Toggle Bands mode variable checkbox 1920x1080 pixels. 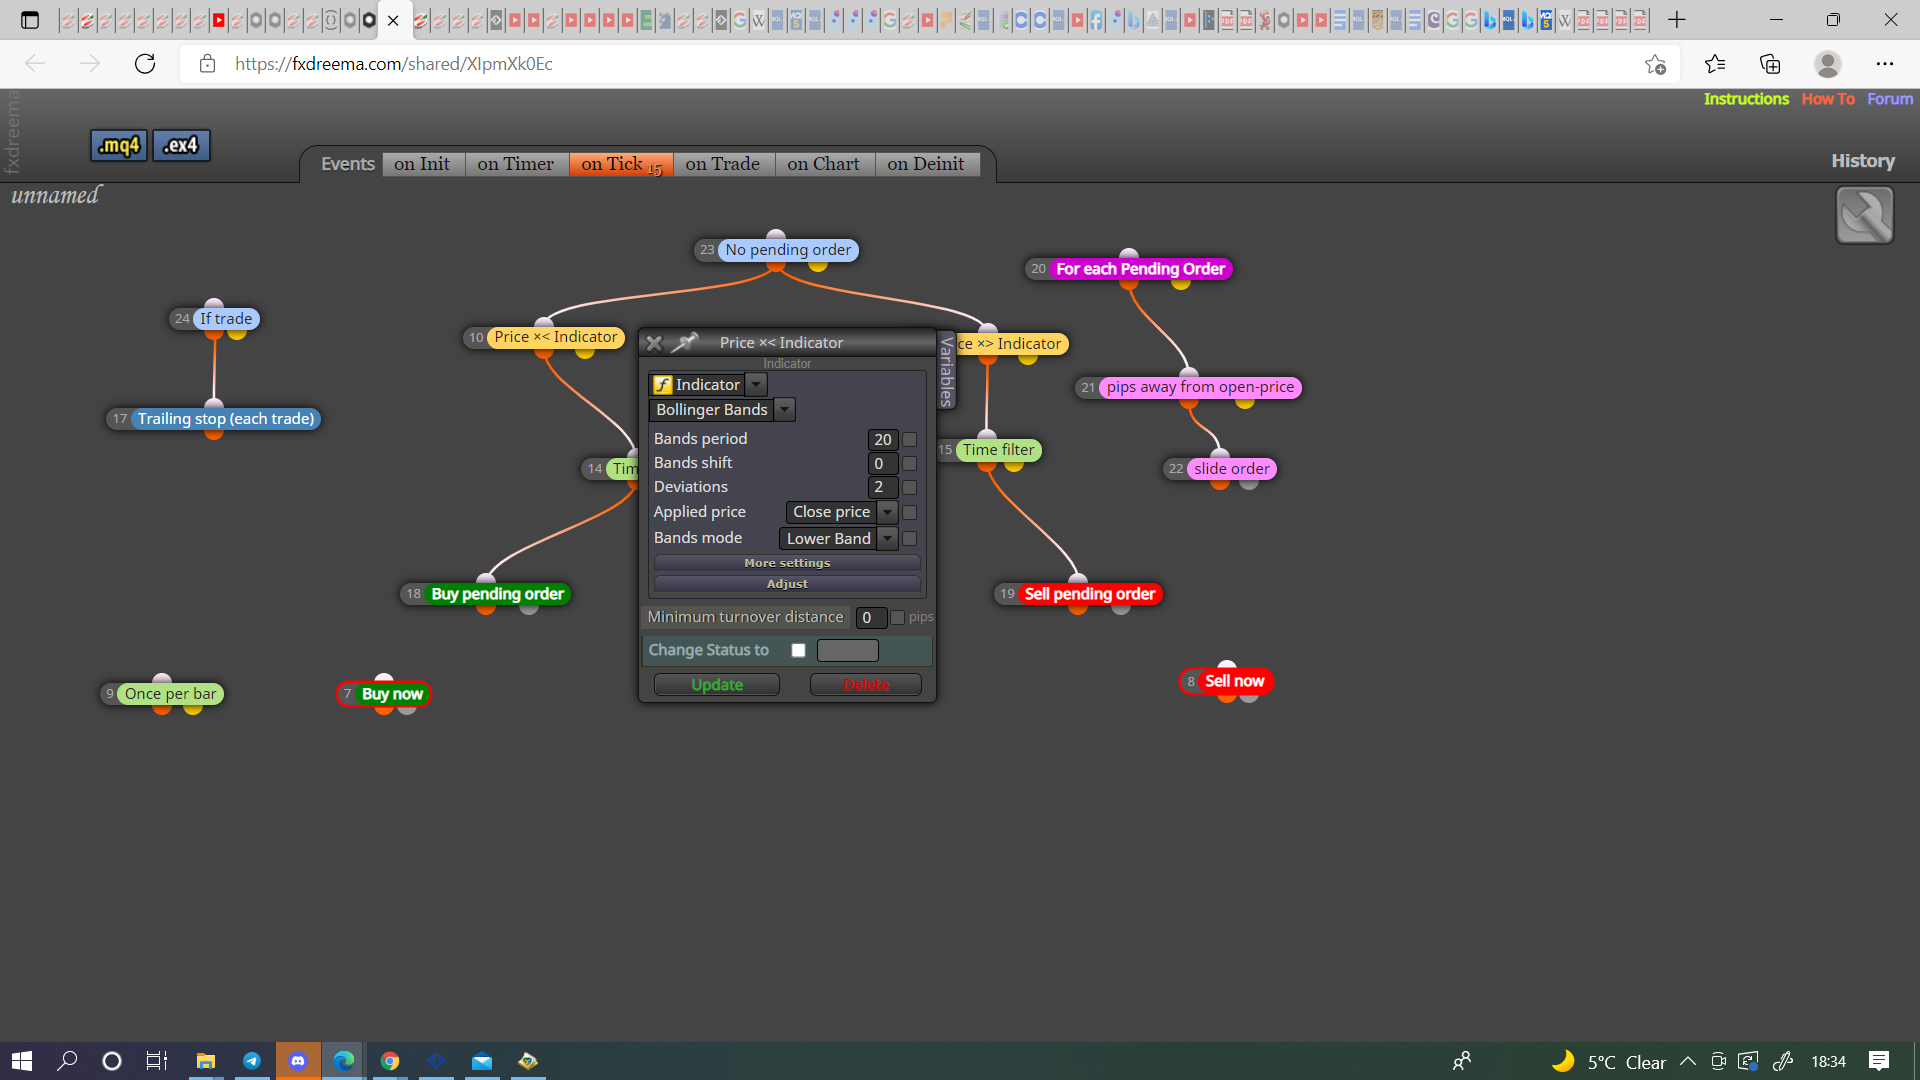tap(909, 538)
